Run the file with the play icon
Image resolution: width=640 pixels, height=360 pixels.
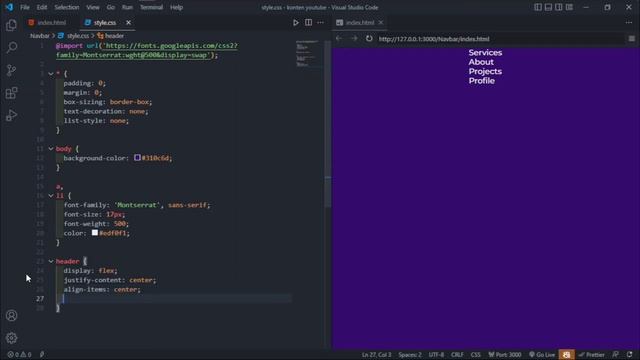(296, 23)
